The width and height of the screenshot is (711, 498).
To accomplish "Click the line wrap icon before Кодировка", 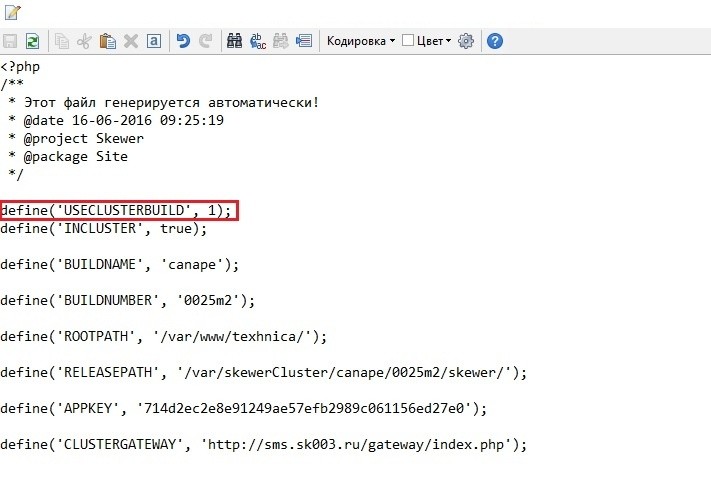I will pos(304,41).
